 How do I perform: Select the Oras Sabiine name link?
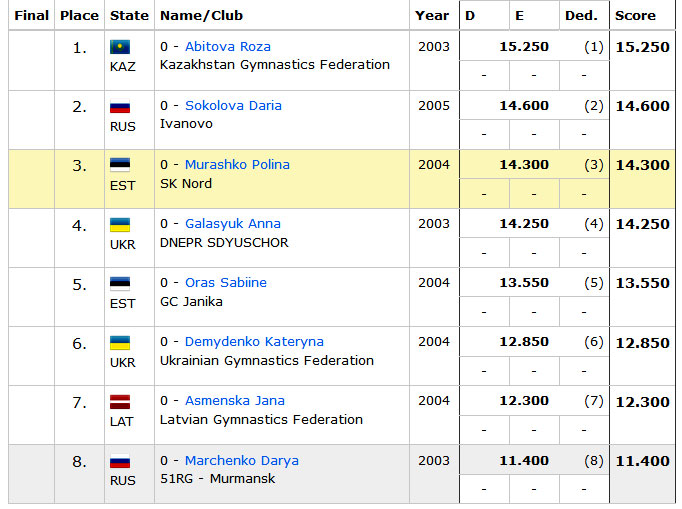click(x=226, y=282)
